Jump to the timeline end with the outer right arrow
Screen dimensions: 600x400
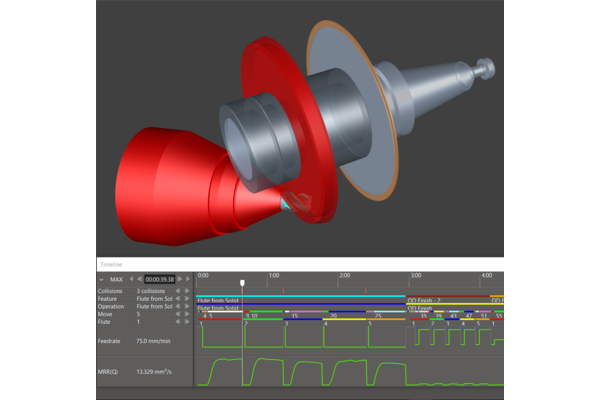(188, 279)
